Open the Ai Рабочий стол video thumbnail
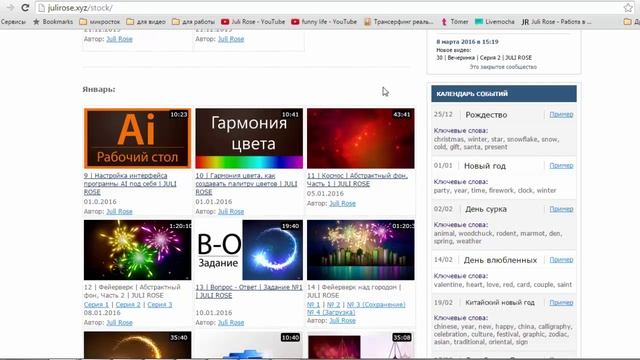The height and width of the screenshot is (360, 640). point(138,138)
